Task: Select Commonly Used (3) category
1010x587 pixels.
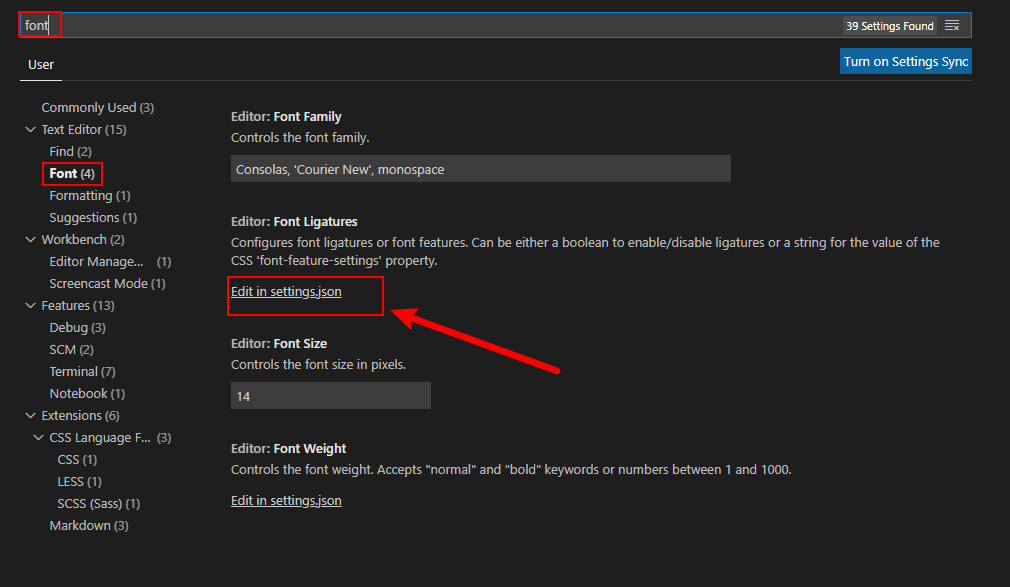Action: [97, 108]
